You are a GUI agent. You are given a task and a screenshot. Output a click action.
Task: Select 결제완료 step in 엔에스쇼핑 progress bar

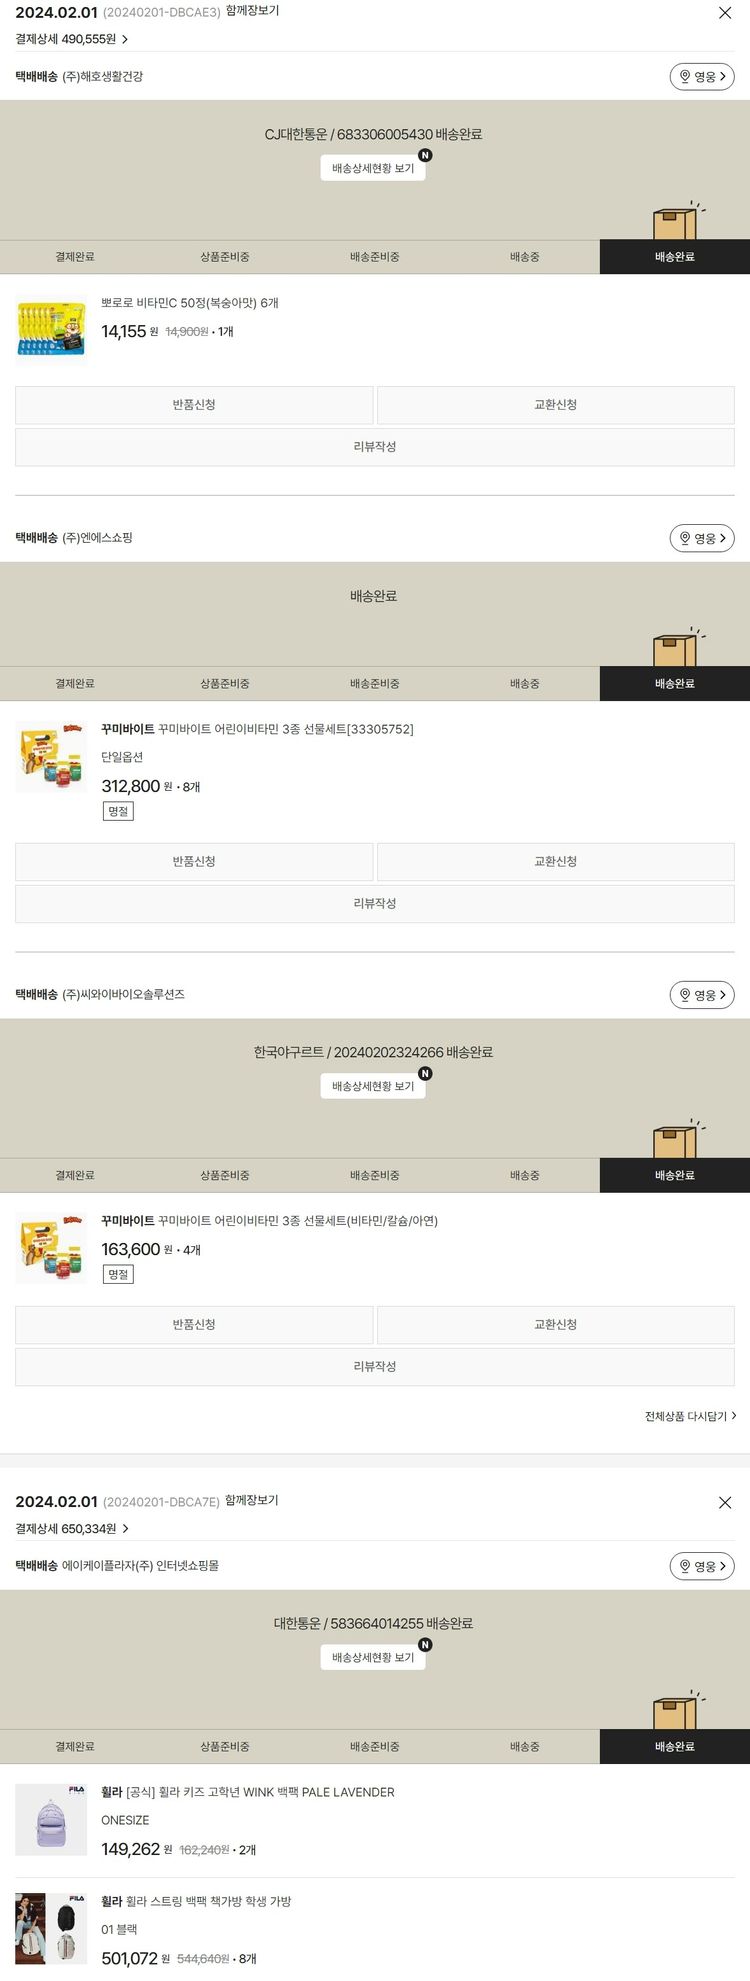(x=75, y=684)
